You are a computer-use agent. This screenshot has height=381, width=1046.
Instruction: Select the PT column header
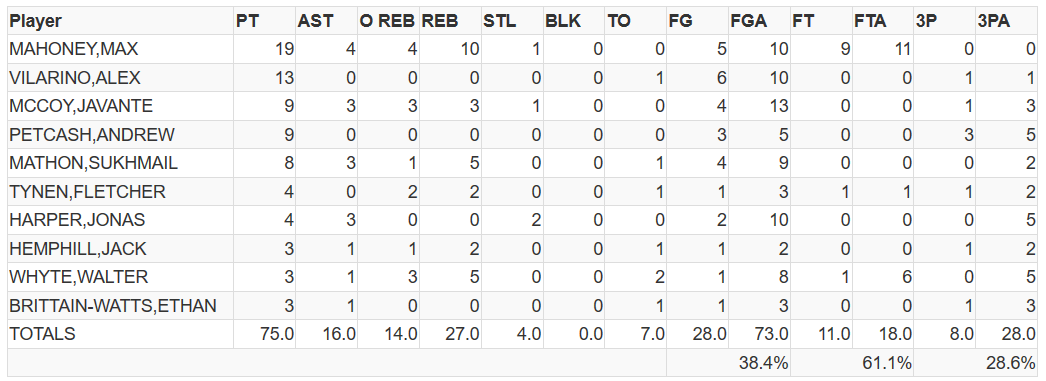pyautogui.click(x=247, y=21)
